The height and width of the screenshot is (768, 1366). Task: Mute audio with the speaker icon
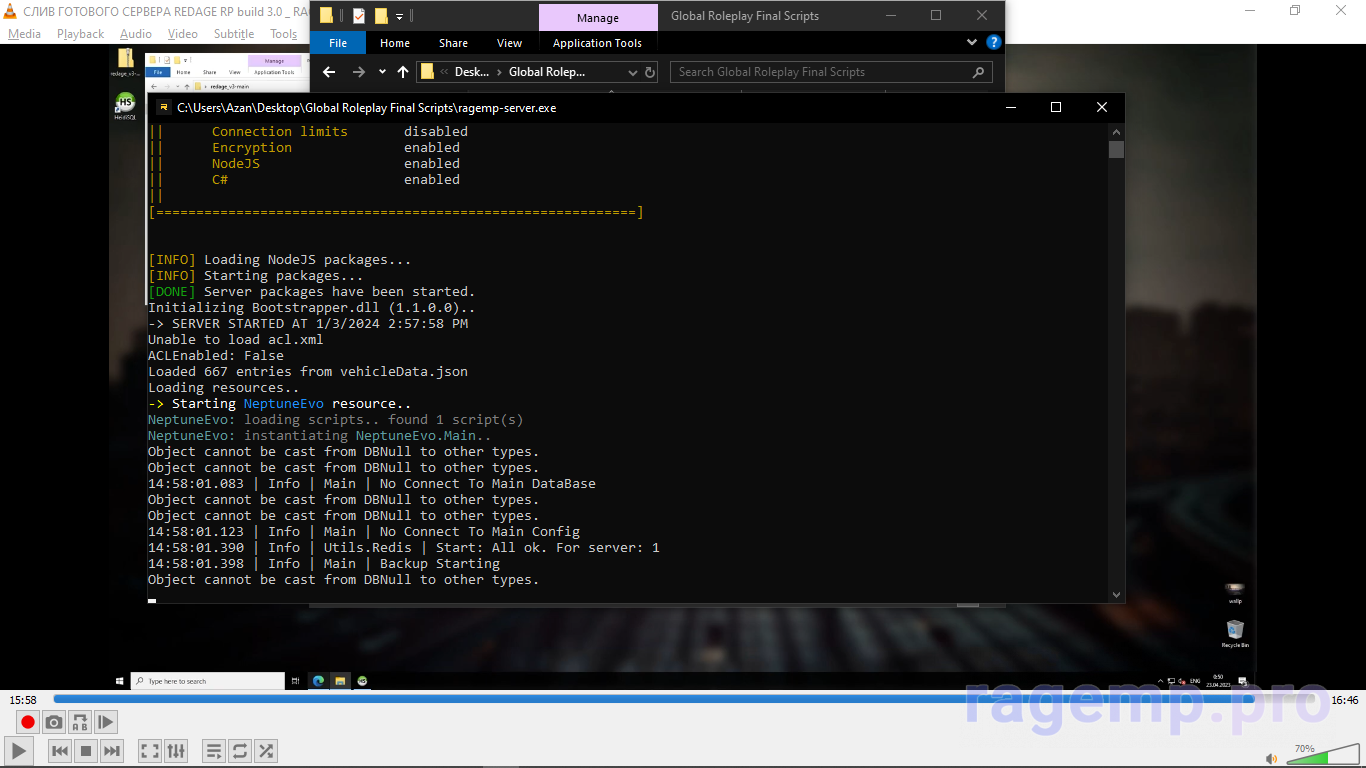1272,759
